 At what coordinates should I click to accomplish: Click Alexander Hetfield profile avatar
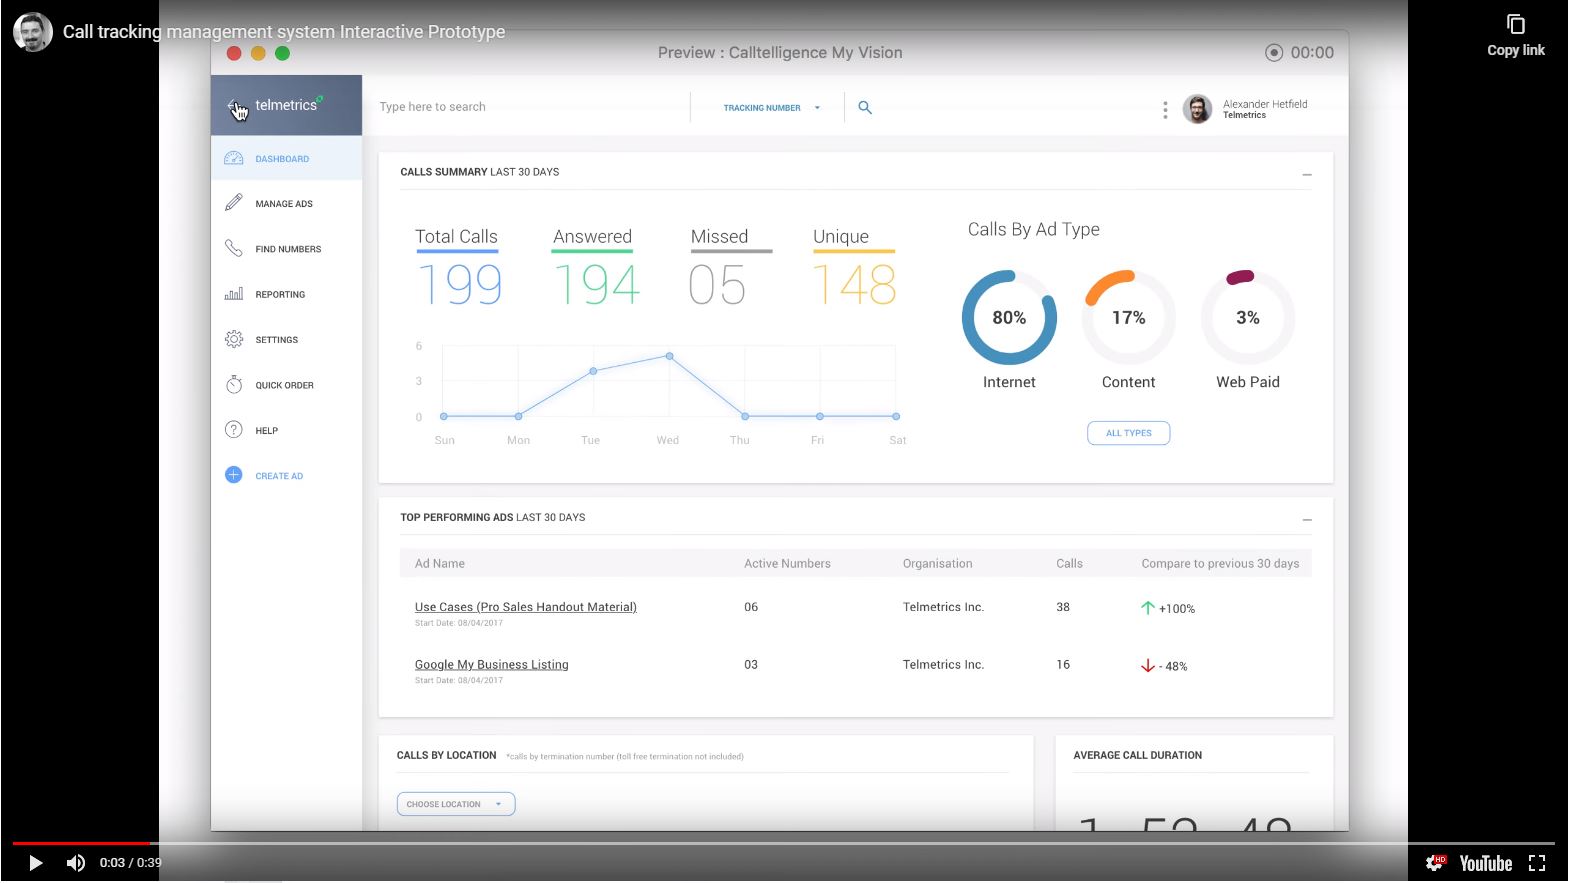[1197, 109]
